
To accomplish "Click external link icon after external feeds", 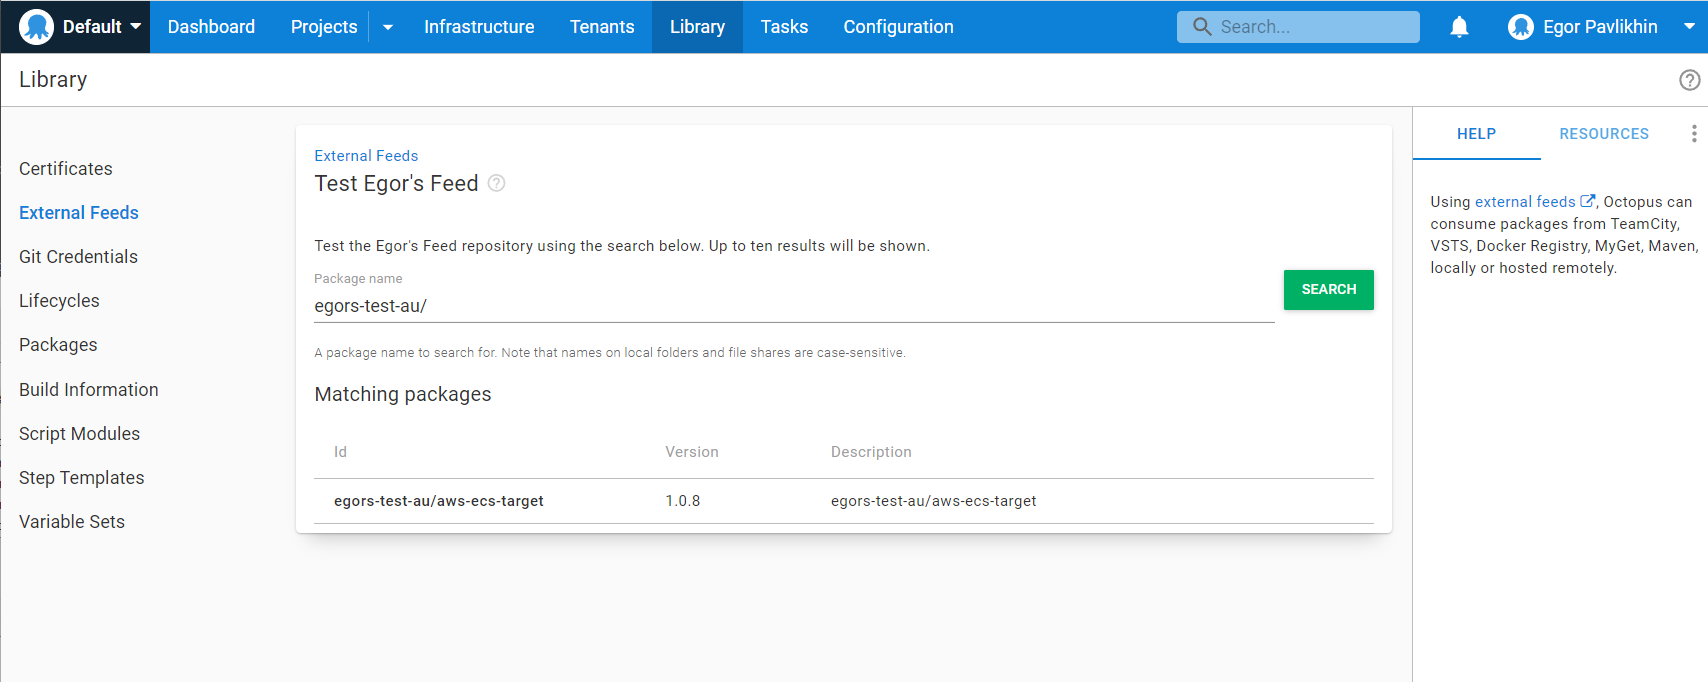I will [1587, 201].
